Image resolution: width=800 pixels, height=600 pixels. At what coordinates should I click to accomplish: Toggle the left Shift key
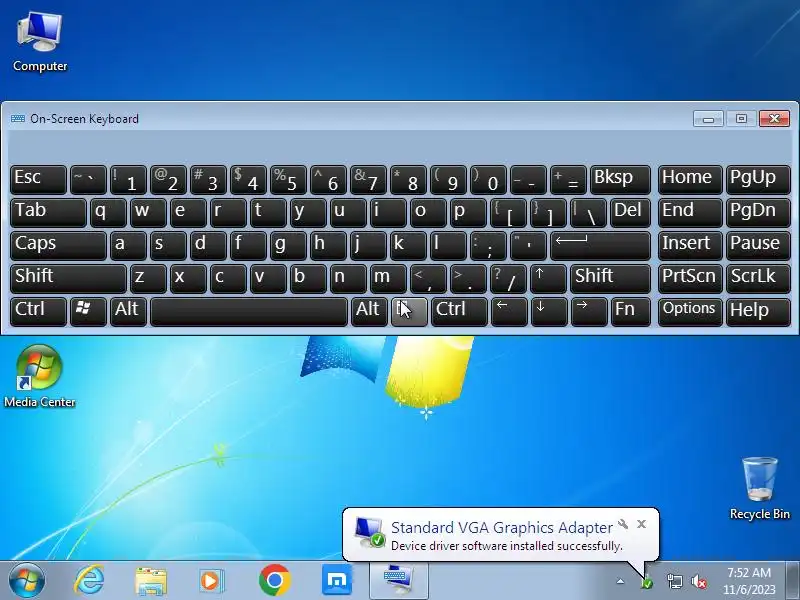68,279
